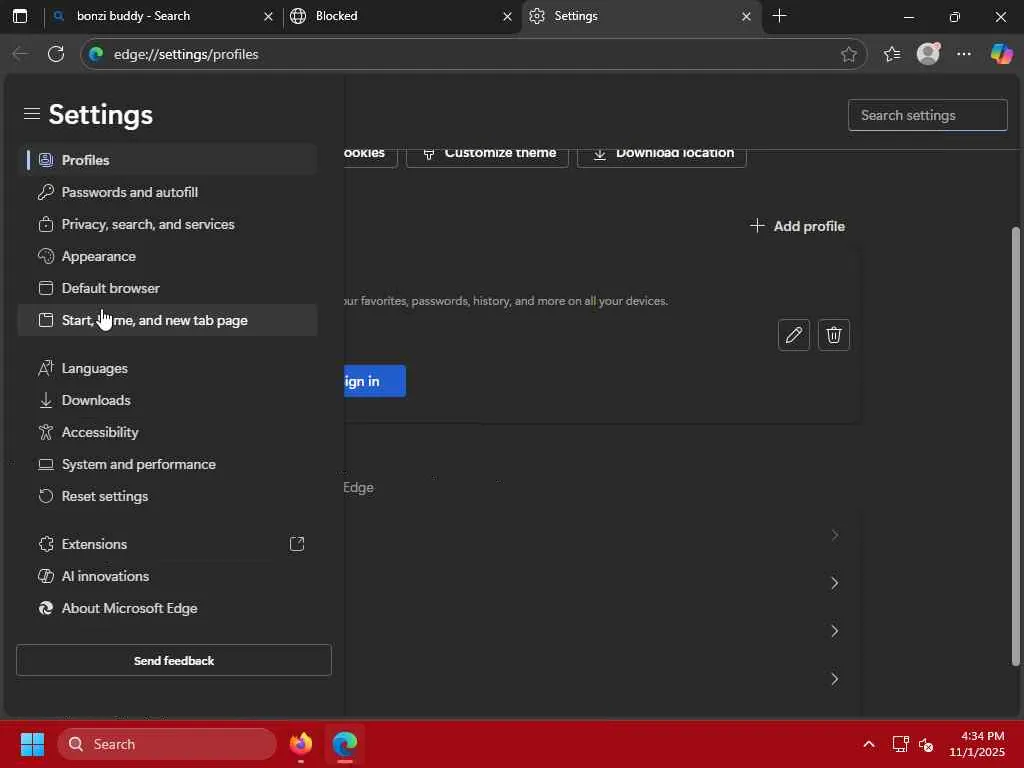Open Extensions page
Screen dimensions: 1024x768
point(167,544)
